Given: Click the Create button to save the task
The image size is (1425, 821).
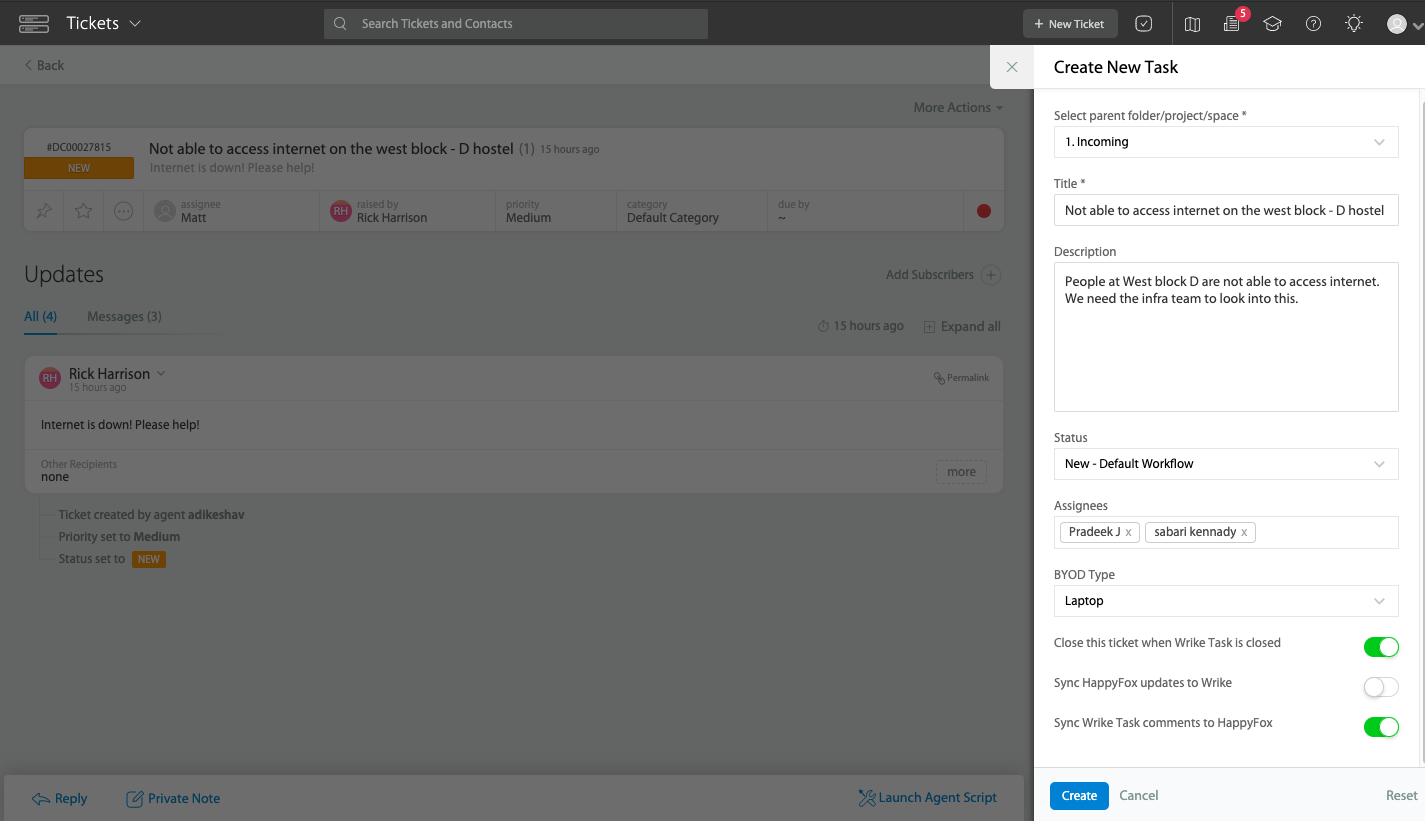Looking at the screenshot, I should [x=1079, y=795].
